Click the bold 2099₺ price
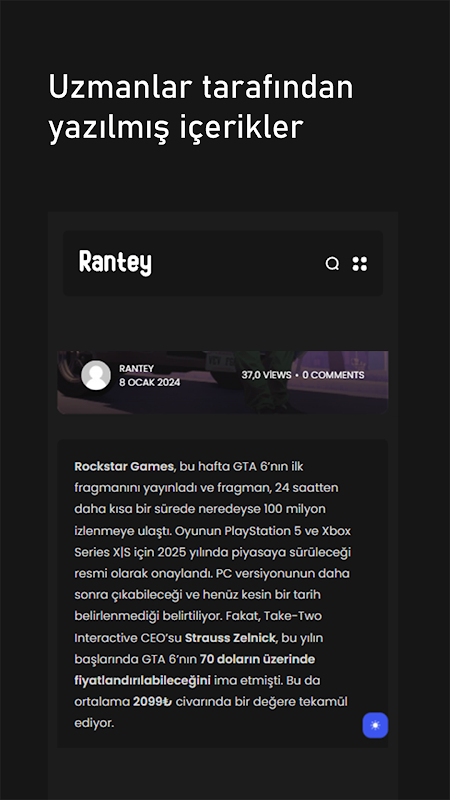 (153, 702)
